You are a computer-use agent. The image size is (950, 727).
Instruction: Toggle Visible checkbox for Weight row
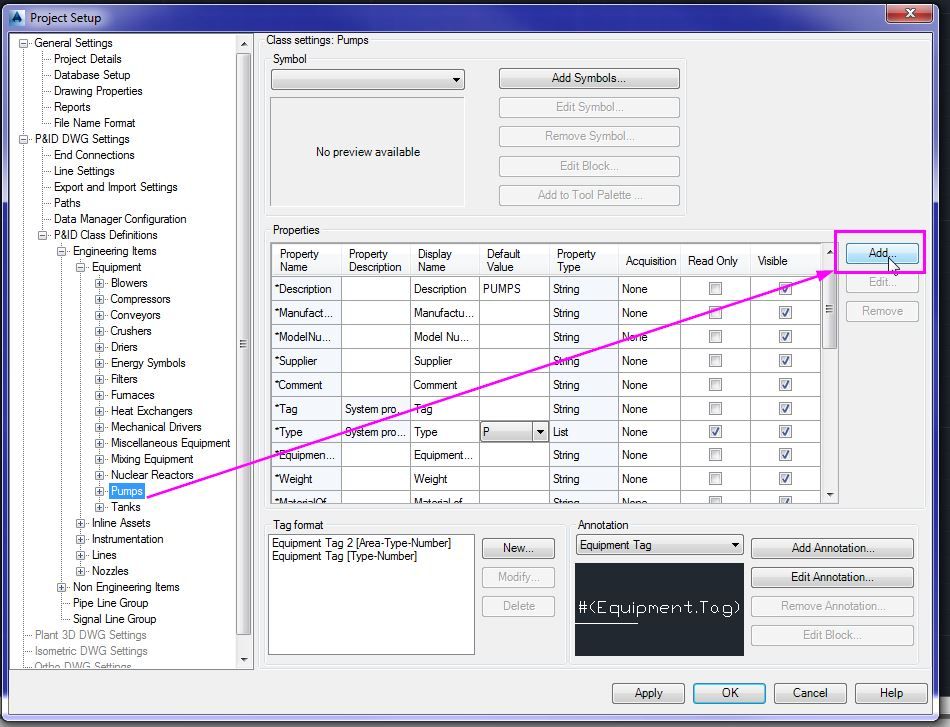[785, 479]
